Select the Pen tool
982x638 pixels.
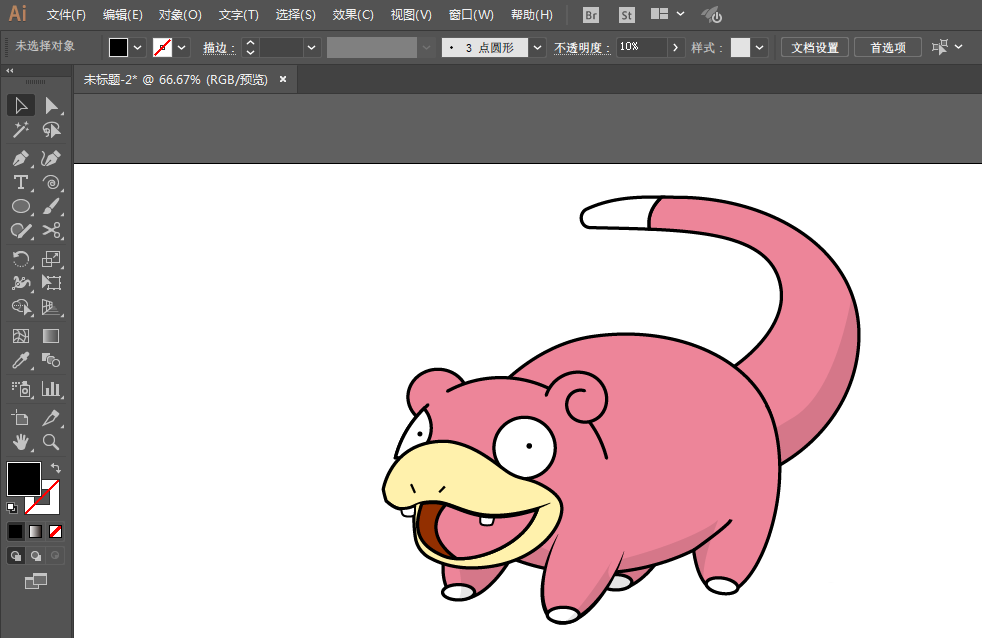(21, 158)
